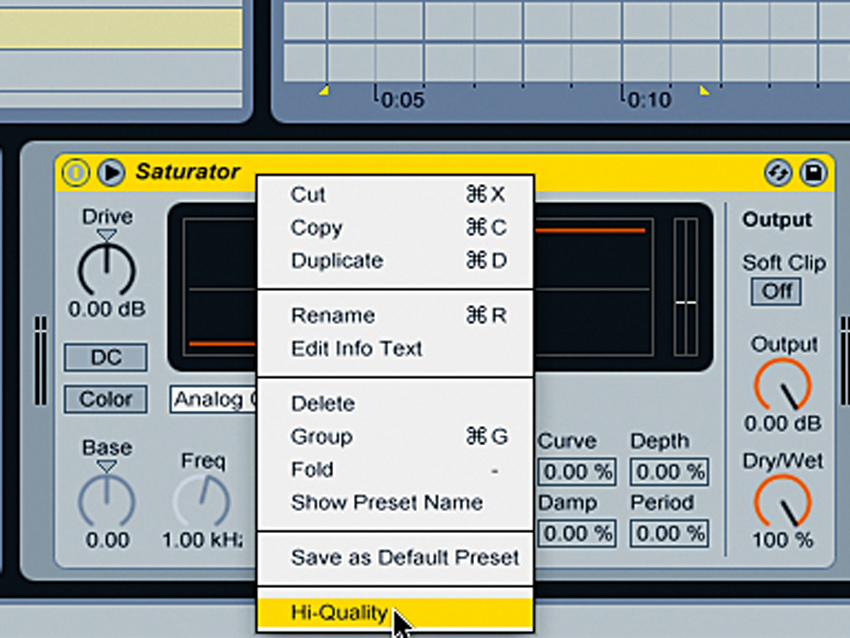Open the Analog Clip curve type dropdown

click(214, 400)
